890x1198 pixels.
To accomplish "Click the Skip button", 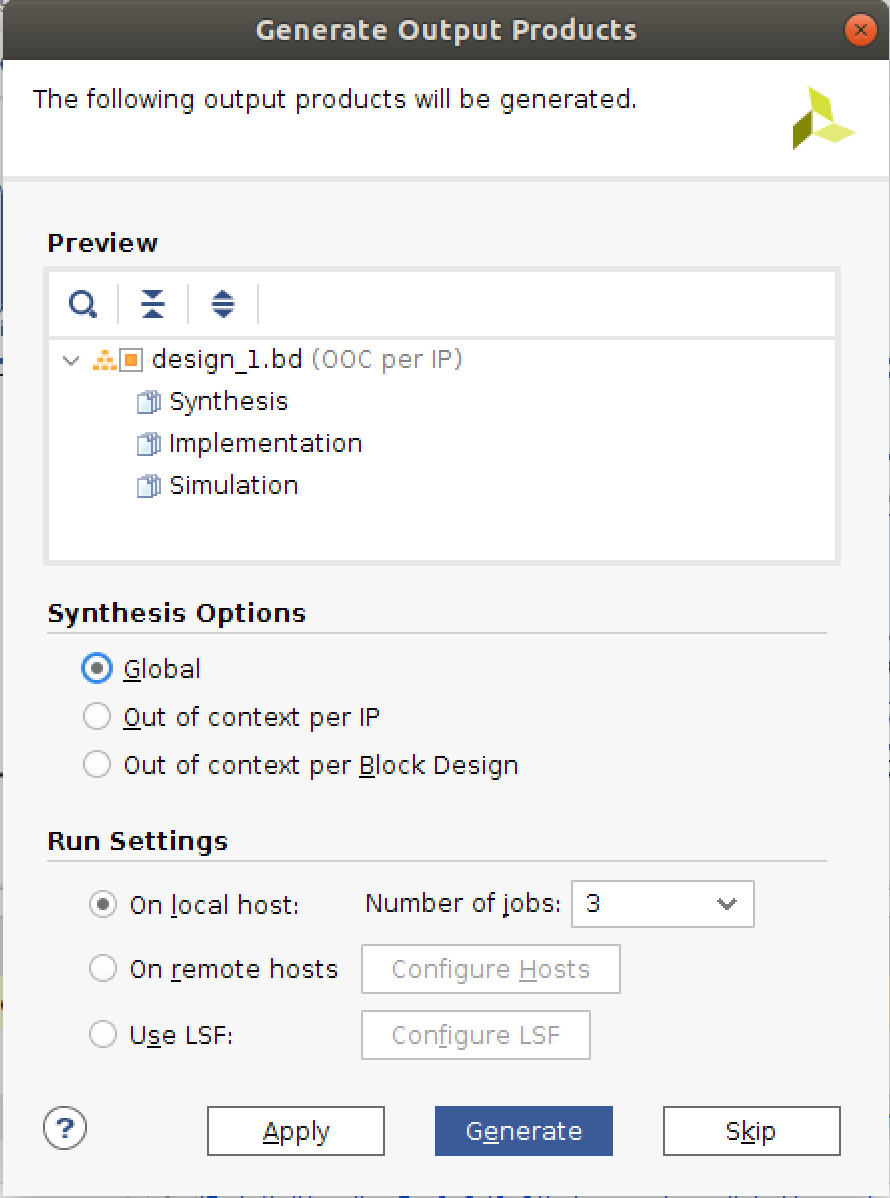I will 751,1131.
